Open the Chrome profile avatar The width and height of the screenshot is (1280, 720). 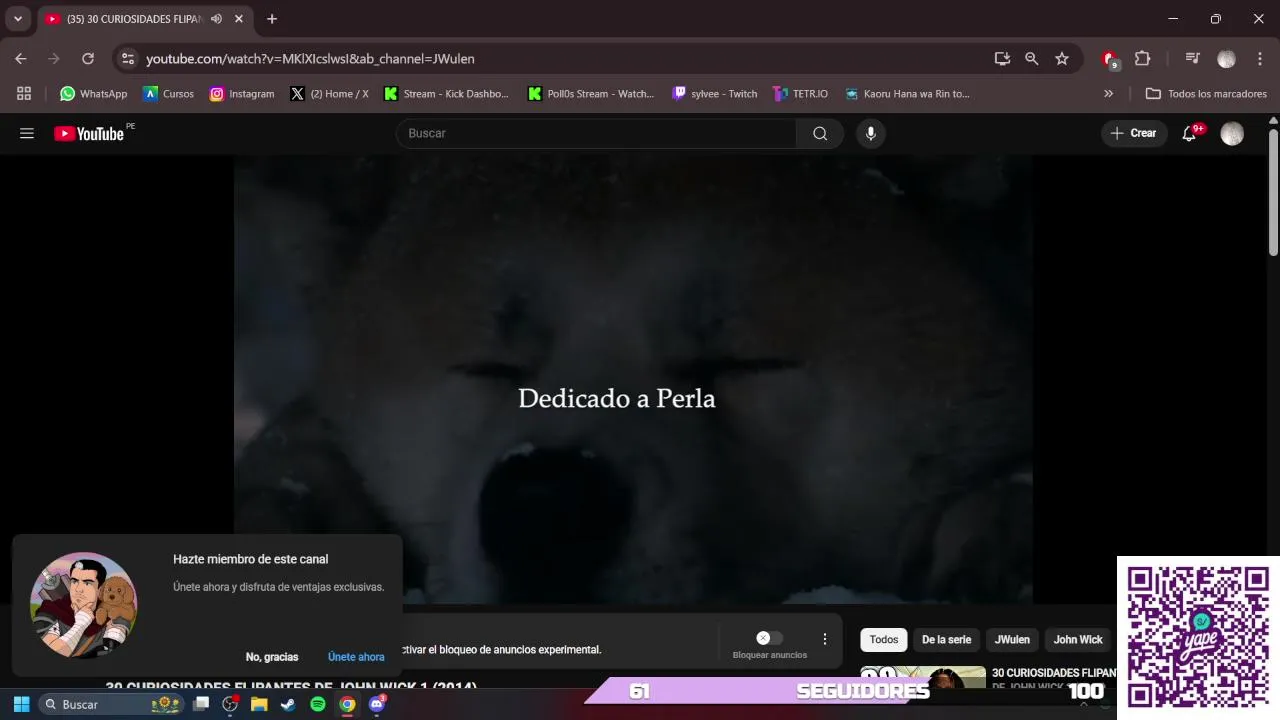1226,59
